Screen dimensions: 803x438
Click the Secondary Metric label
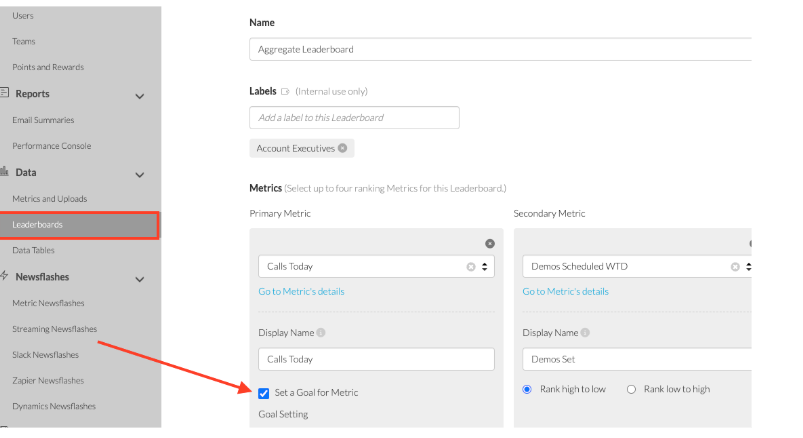(x=550, y=214)
